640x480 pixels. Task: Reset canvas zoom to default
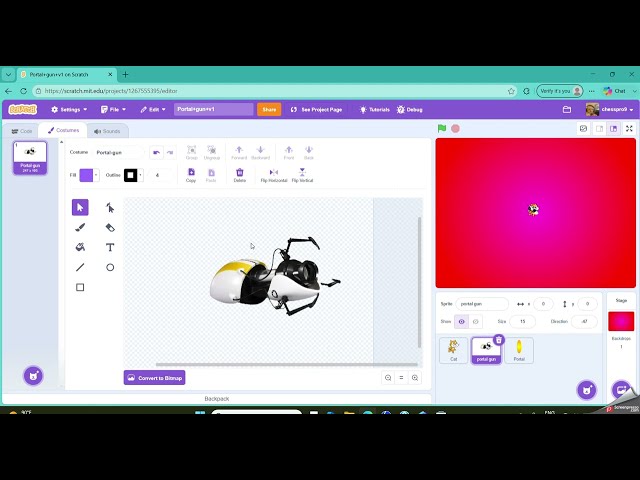tap(401, 378)
